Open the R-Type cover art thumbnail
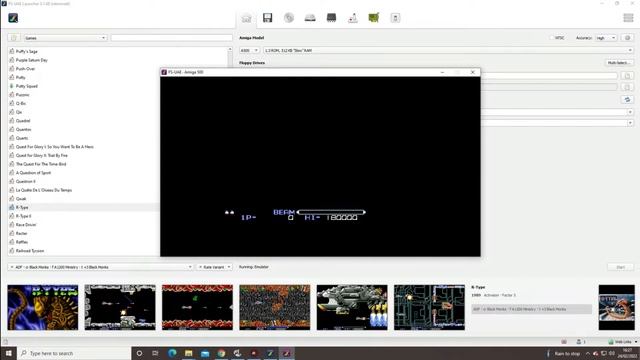Image resolution: width=640 pixels, height=360 pixels. (x=617, y=307)
